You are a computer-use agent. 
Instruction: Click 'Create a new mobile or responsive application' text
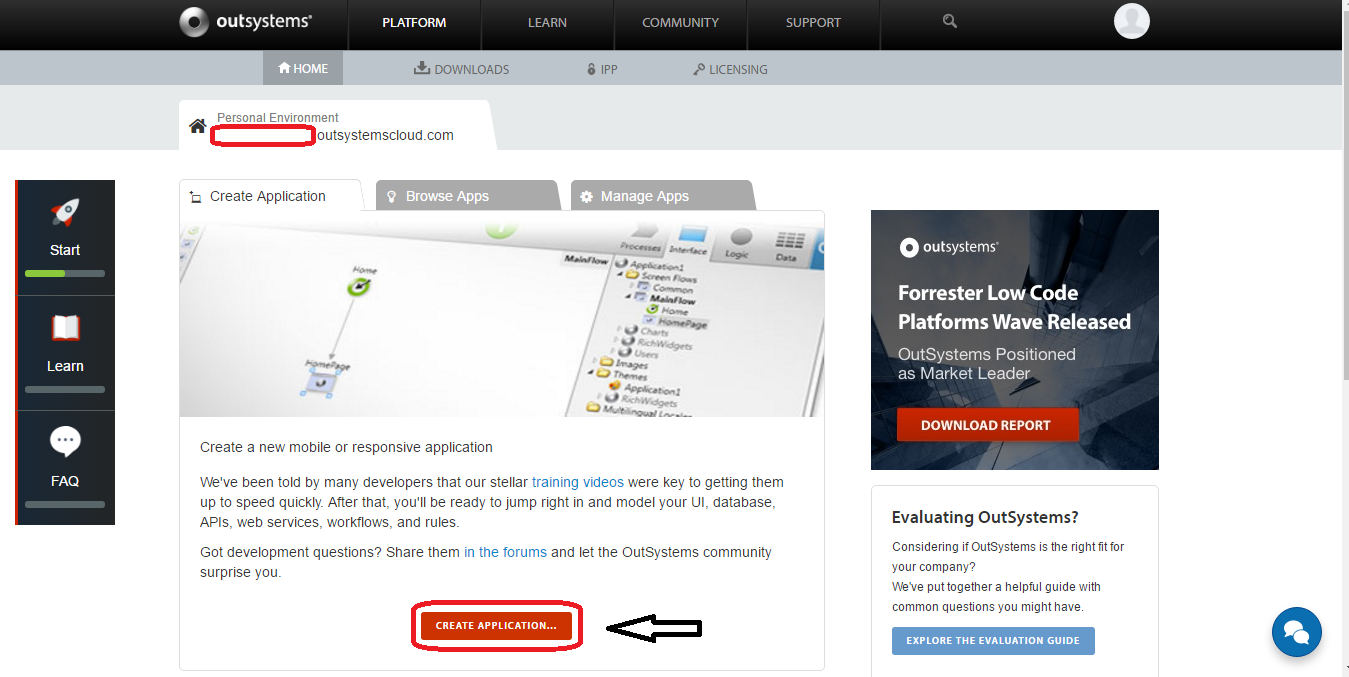[346, 447]
